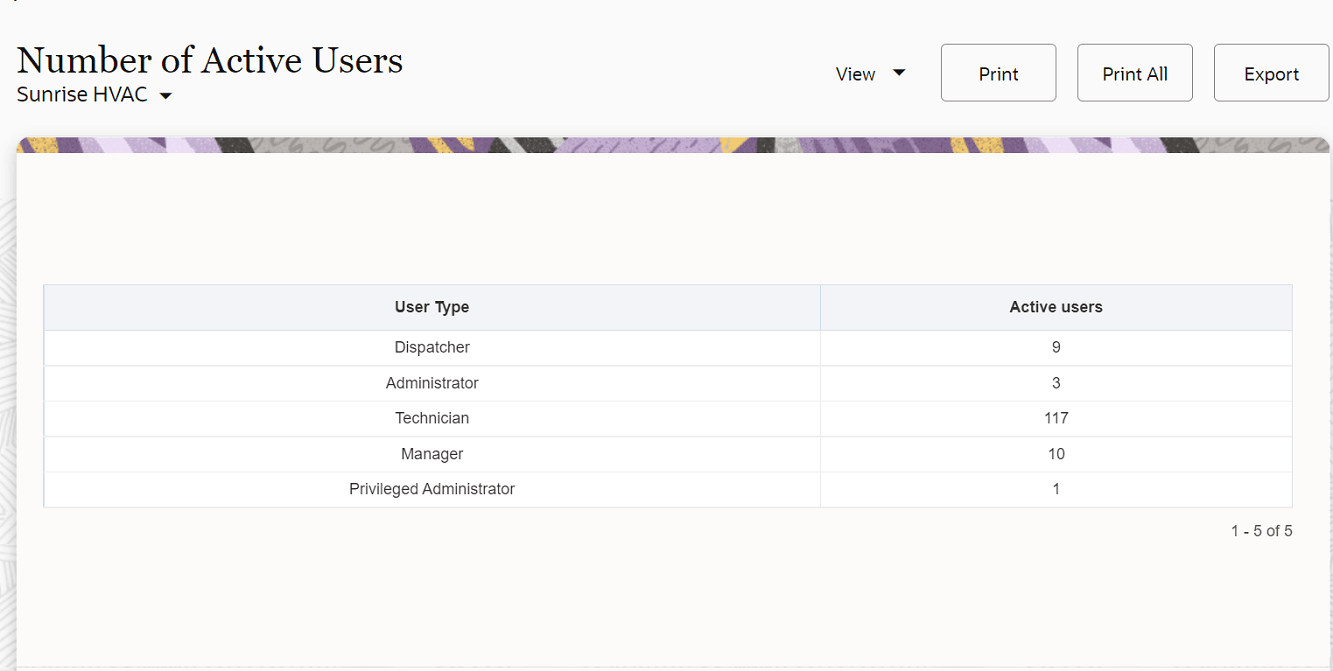
Task: Click the Privileged Administrator count value 1
Action: tap(1055, 489)
